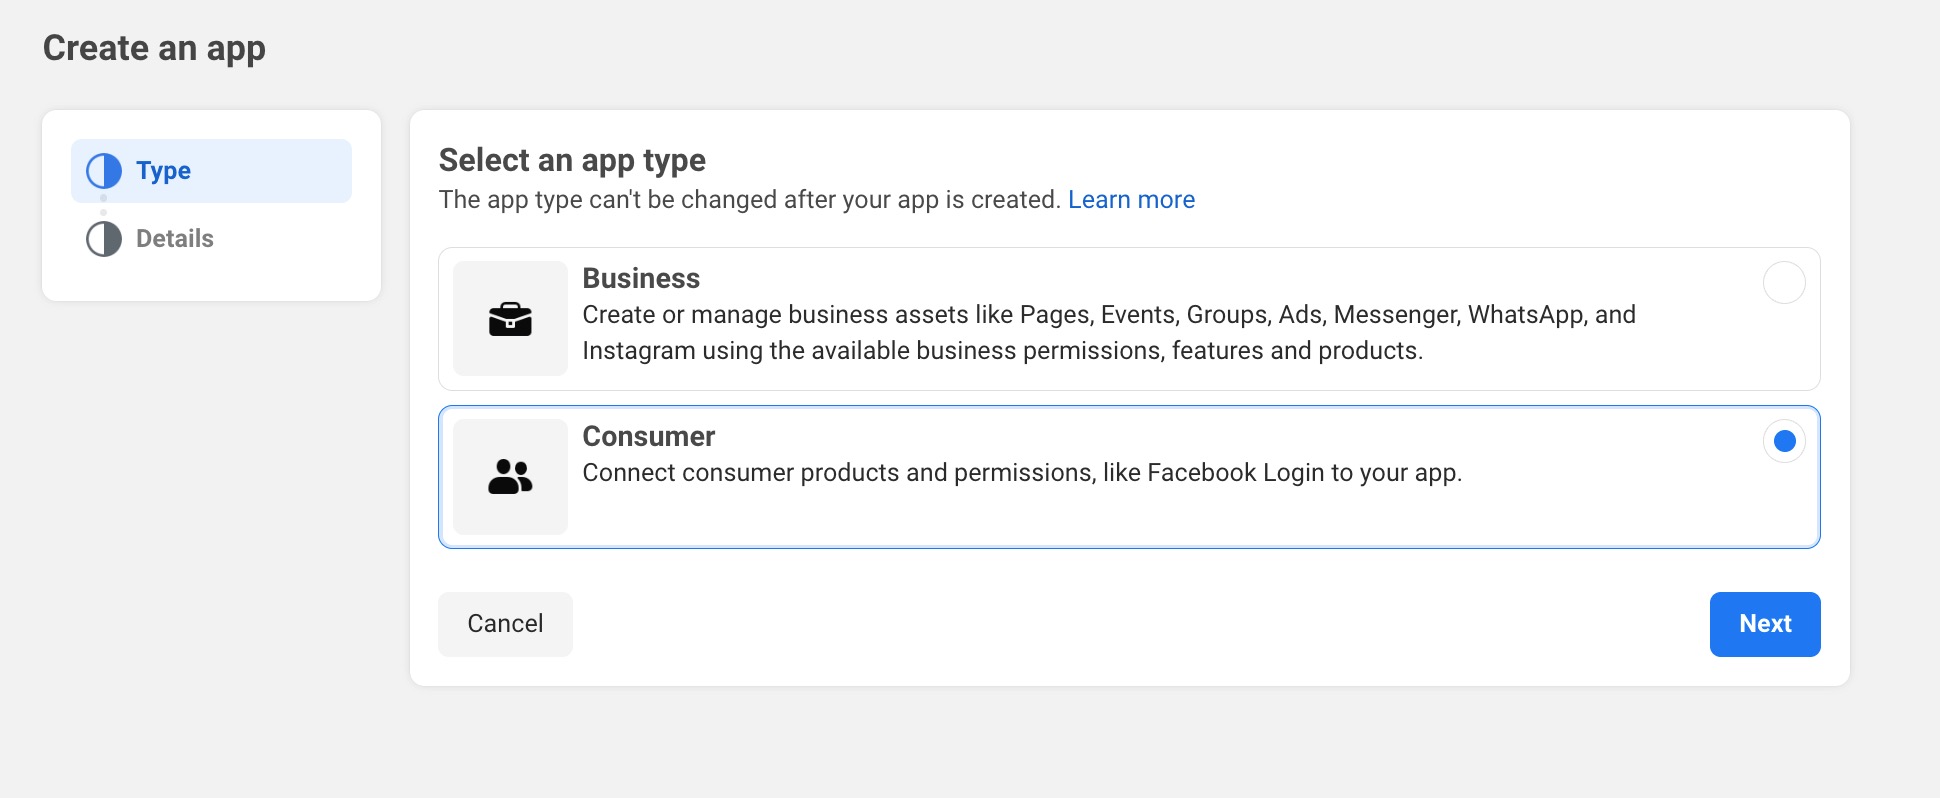Click the Business option title
Image resolution: width=1940 pixels, height=798 pixels.
click(x=641, y=278)
